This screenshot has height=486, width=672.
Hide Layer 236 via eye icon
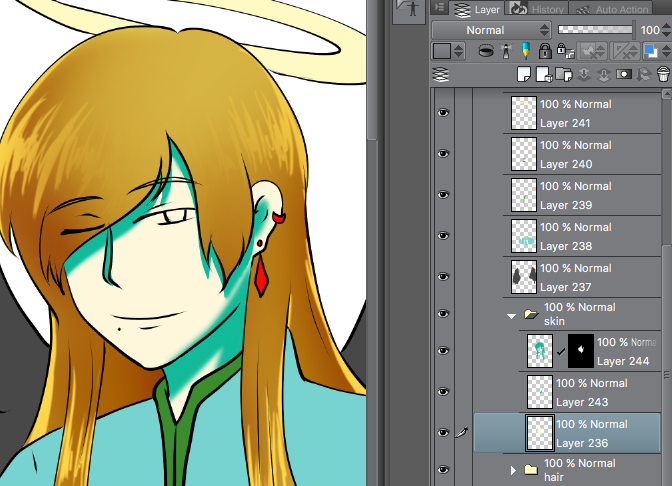click(443, 432)
